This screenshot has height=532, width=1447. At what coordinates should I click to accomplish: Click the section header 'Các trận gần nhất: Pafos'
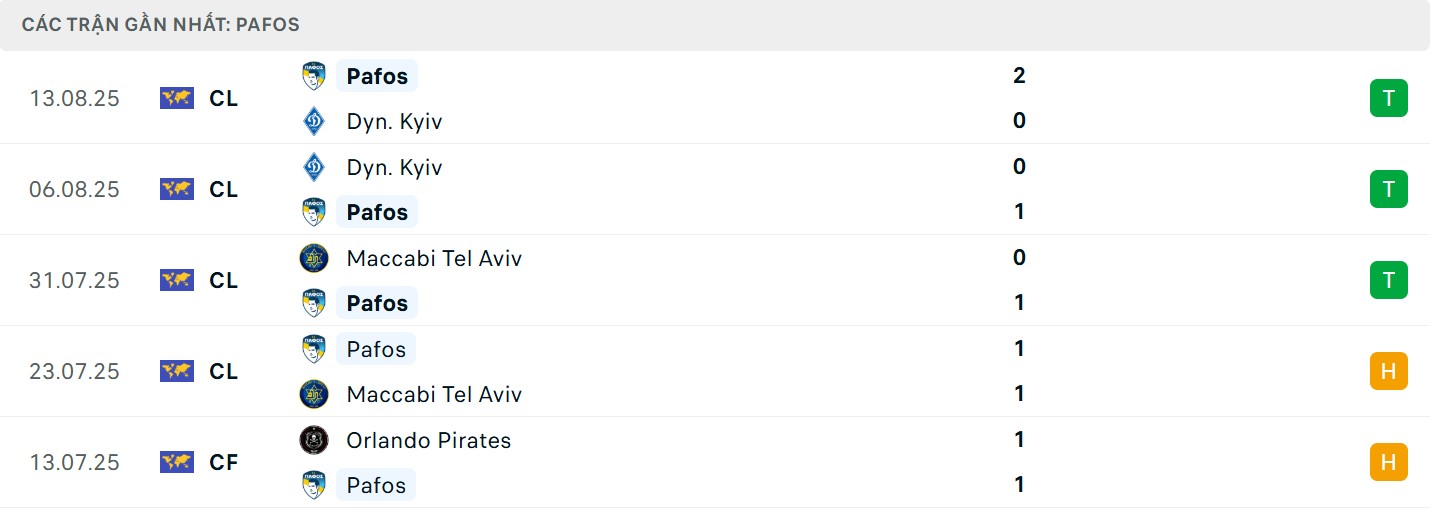161,24
